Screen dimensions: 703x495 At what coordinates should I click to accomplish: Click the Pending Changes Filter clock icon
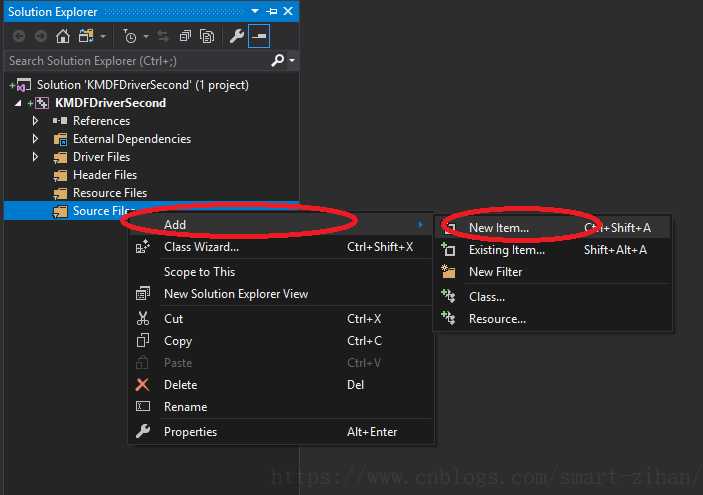(x=130, y=36)
